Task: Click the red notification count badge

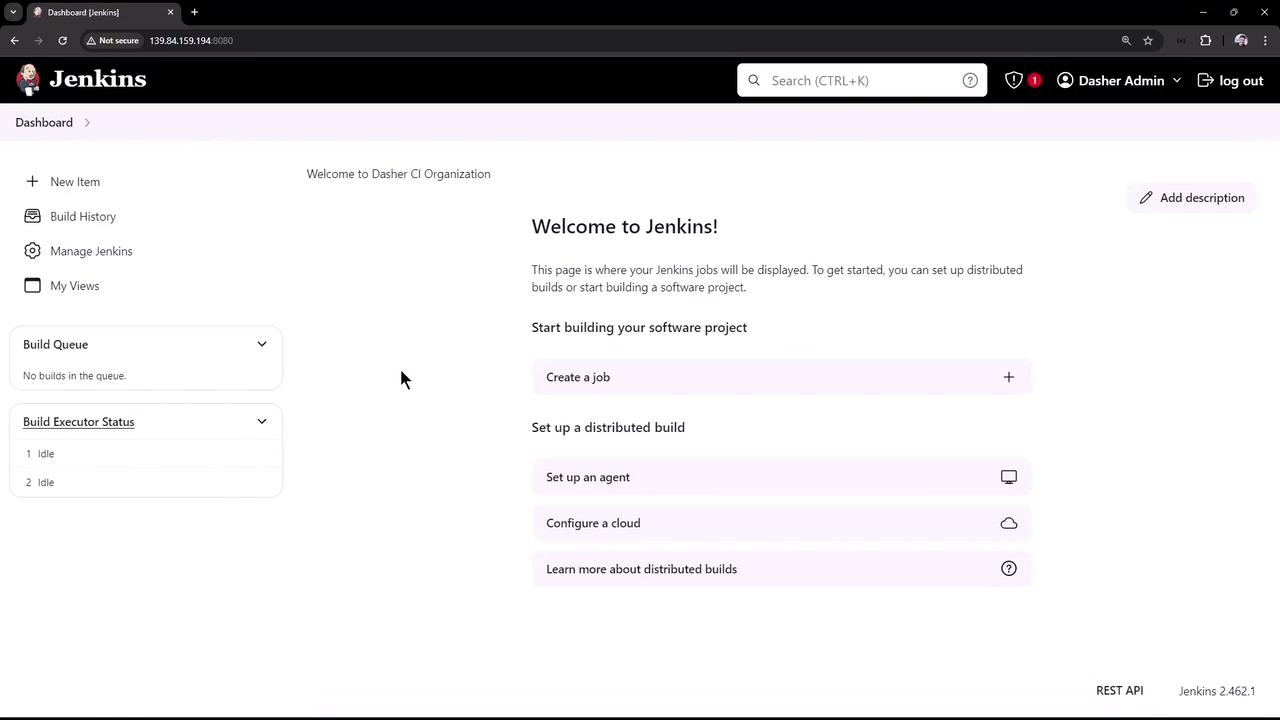Action: click(1034, 80)
